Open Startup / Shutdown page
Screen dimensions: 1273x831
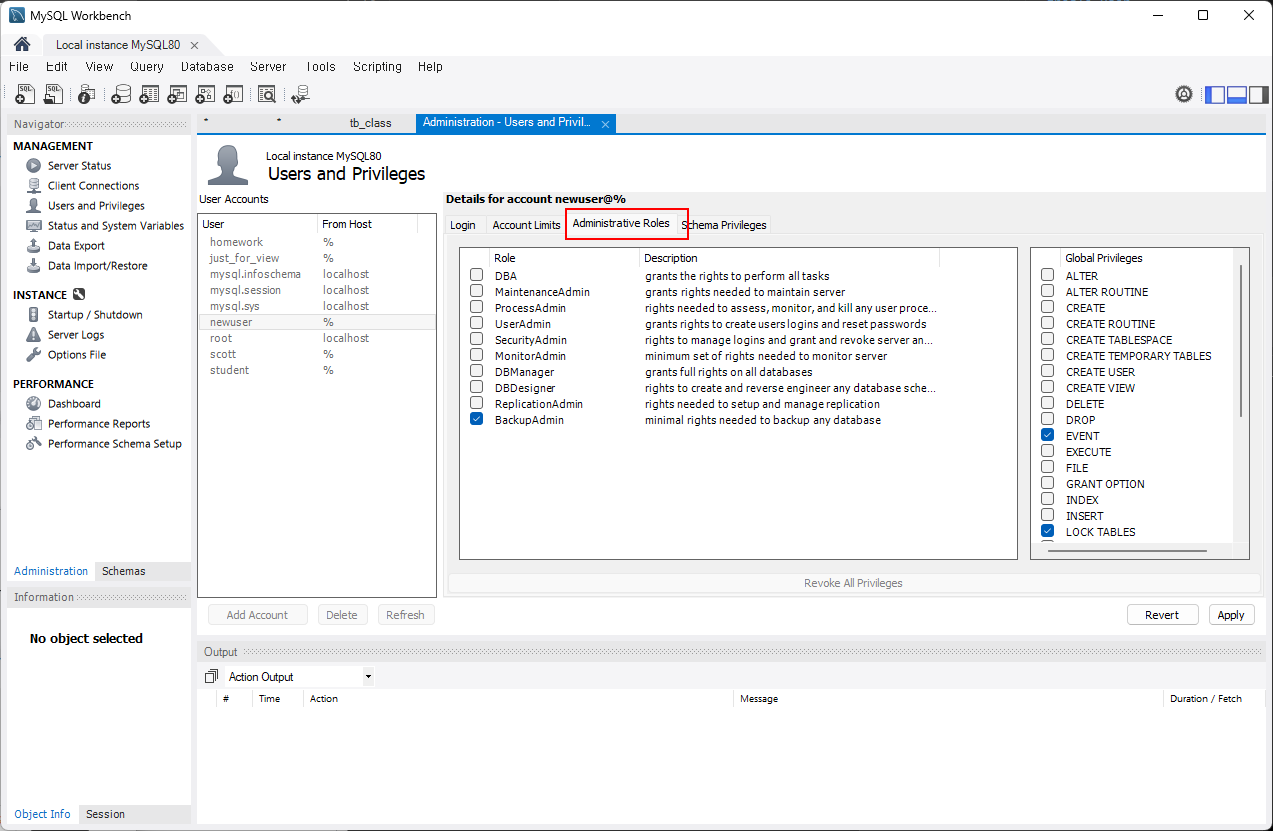pyautogui.click(x=95, y=315)
